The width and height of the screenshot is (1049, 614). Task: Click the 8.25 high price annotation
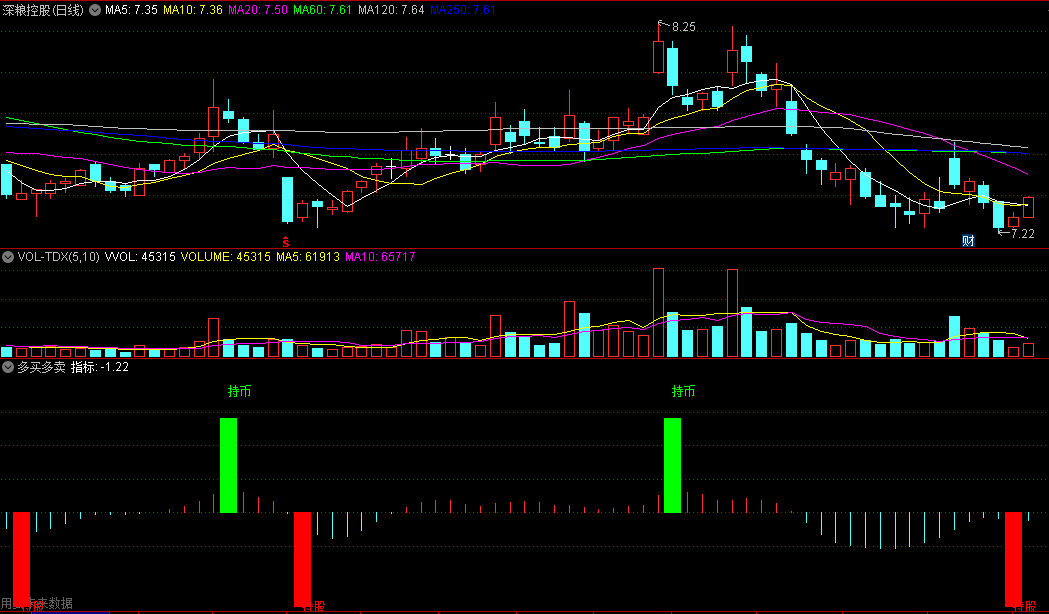(684, 27)
